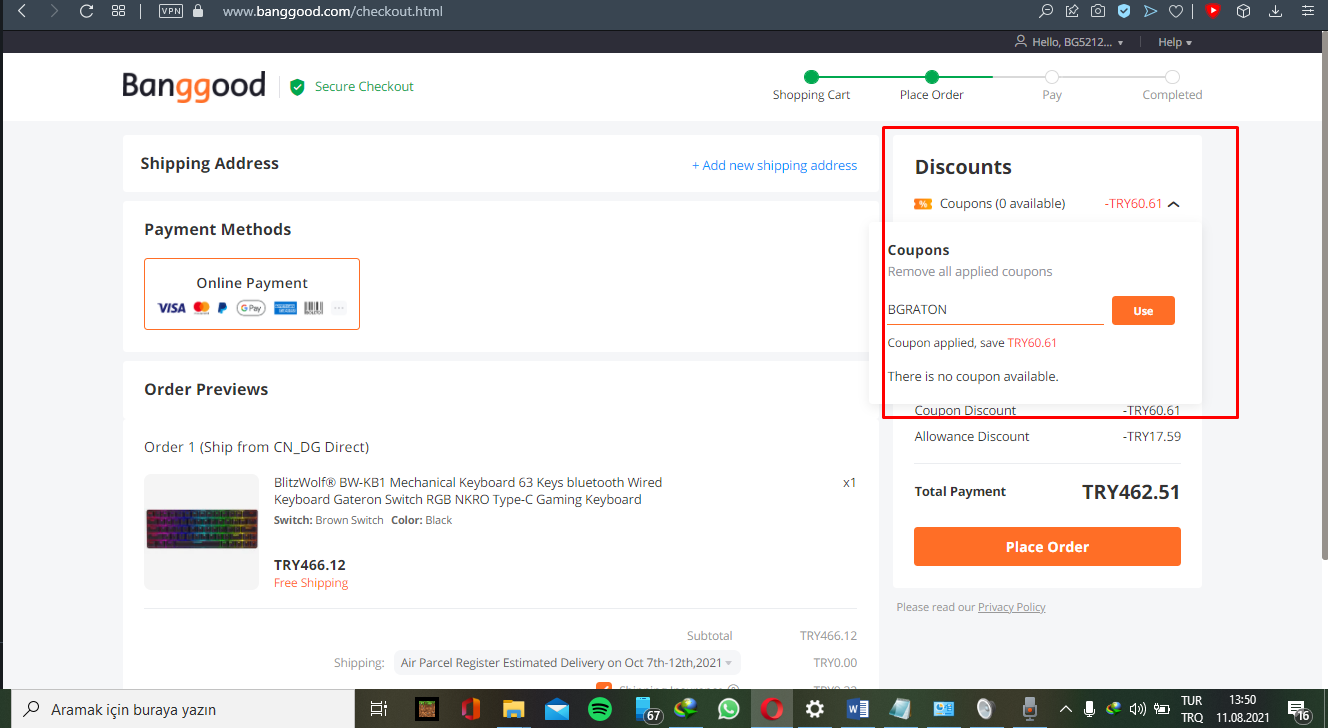Open the browser downloads icon
Screen dimensions: 1328x728
pyautogui.click(x=1275, y=12)
